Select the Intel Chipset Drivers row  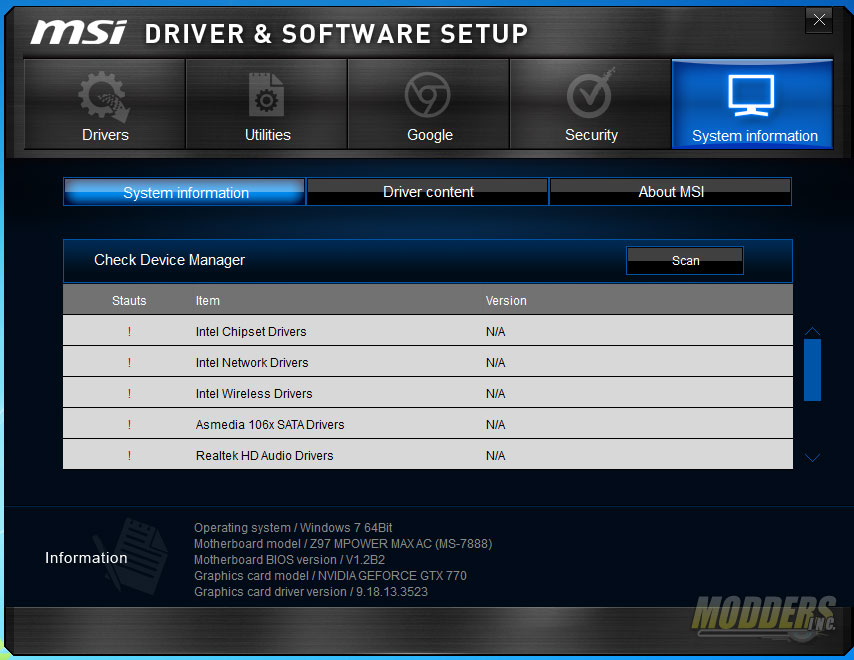[428, 330]
